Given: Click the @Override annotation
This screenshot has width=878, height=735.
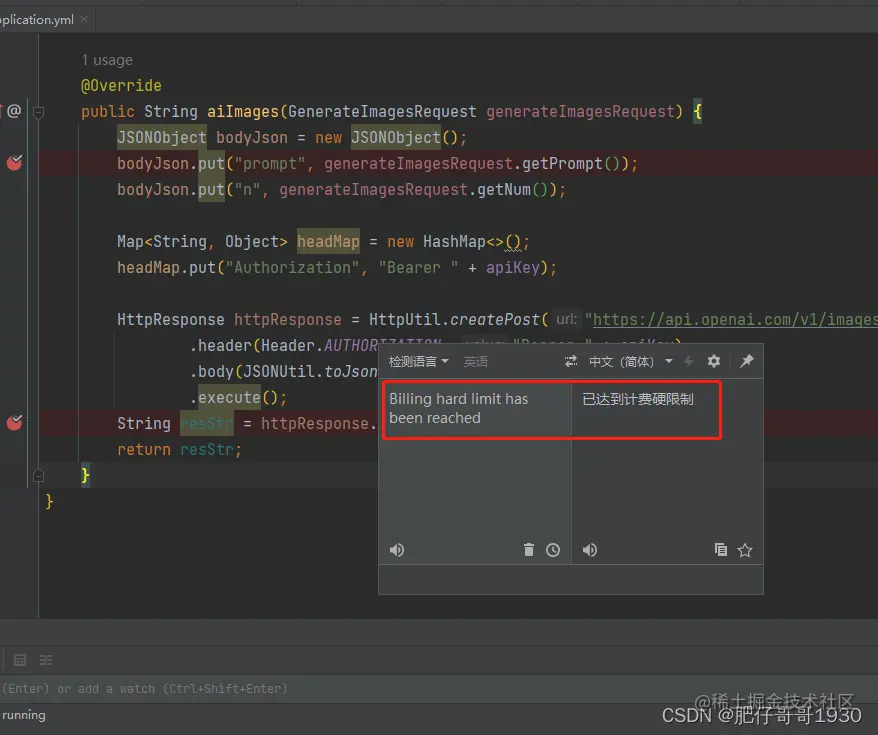Looking at the screenshot, I should coord(121,86).
